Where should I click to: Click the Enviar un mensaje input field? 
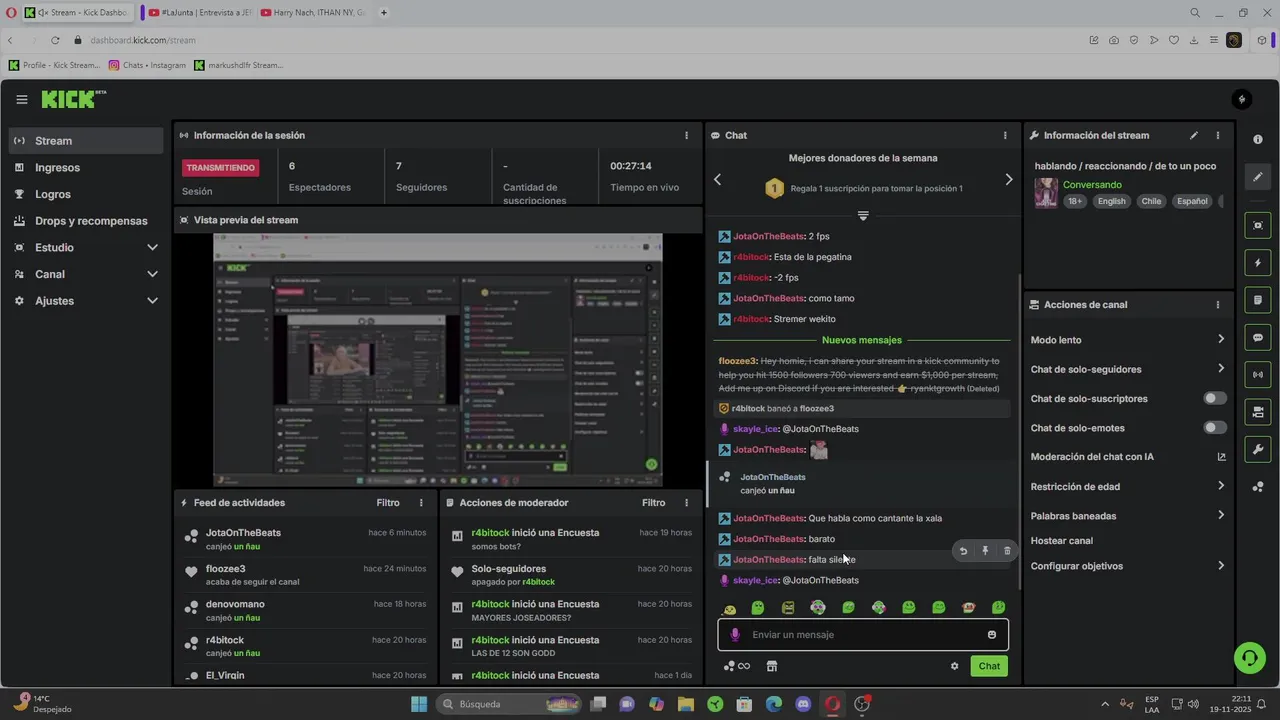click(863, 635)
